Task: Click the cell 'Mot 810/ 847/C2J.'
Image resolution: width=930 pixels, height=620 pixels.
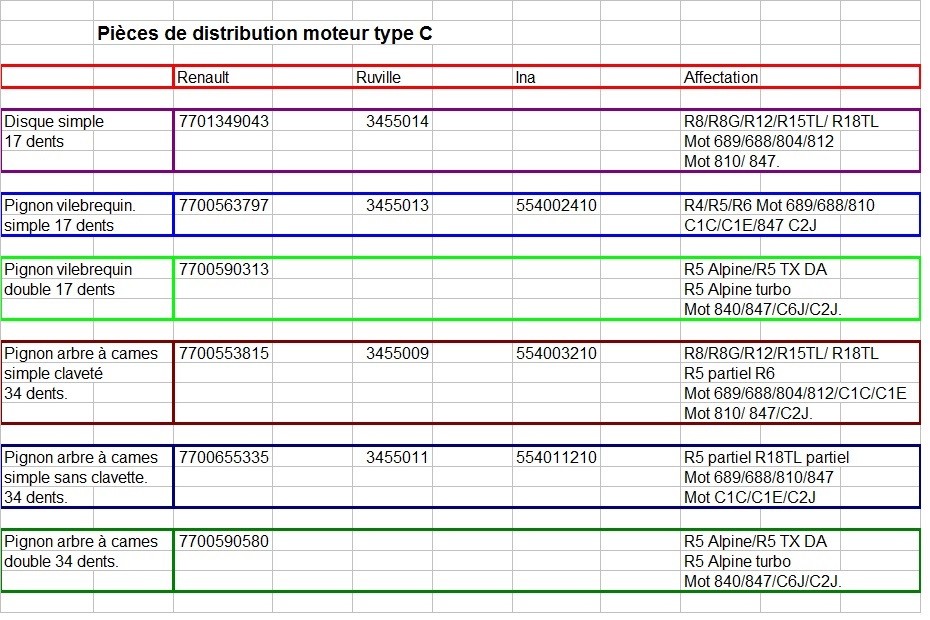Action: click(748, 414)
